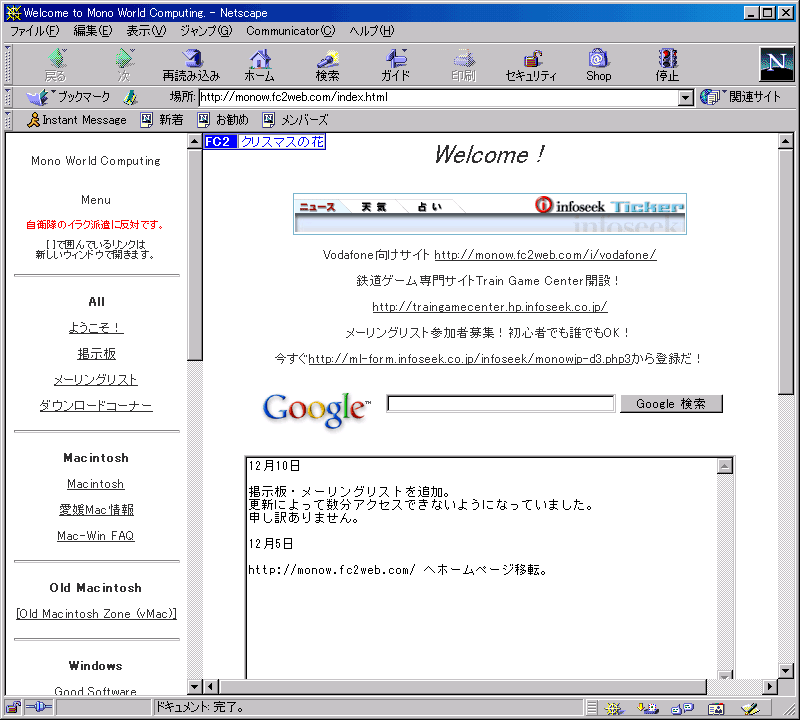Click the お勧め personal toolbar button
The height and width of the screenshot is (720, 800).
[223, 120]
